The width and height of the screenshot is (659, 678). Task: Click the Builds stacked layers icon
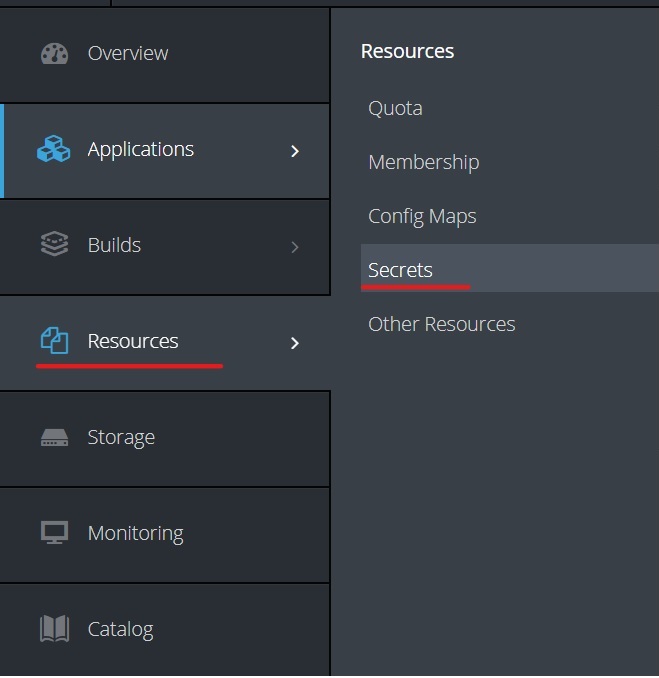pyautogui.click(x=54, y=245)
